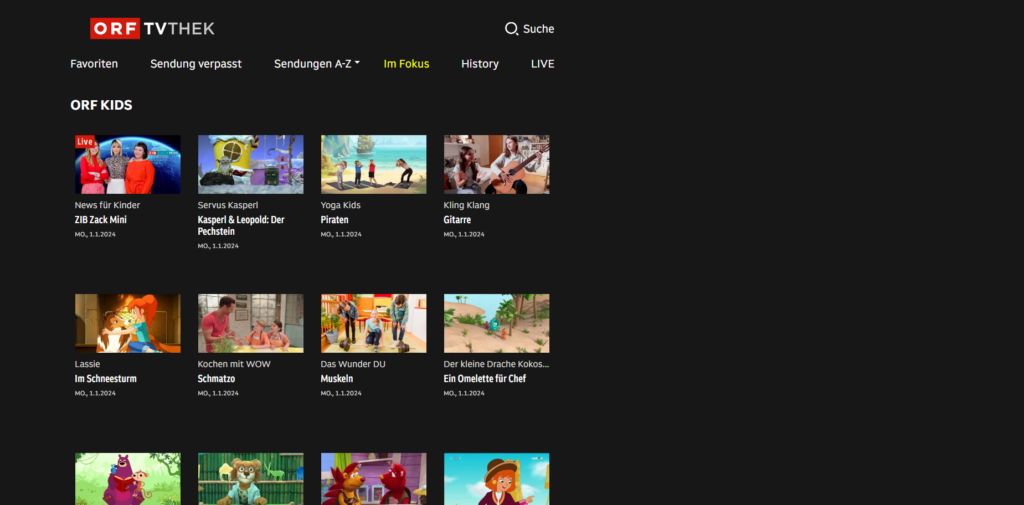Click the Im Schneesturm title
Viewport: 1024px width, 505px height.
pos(106,379)
